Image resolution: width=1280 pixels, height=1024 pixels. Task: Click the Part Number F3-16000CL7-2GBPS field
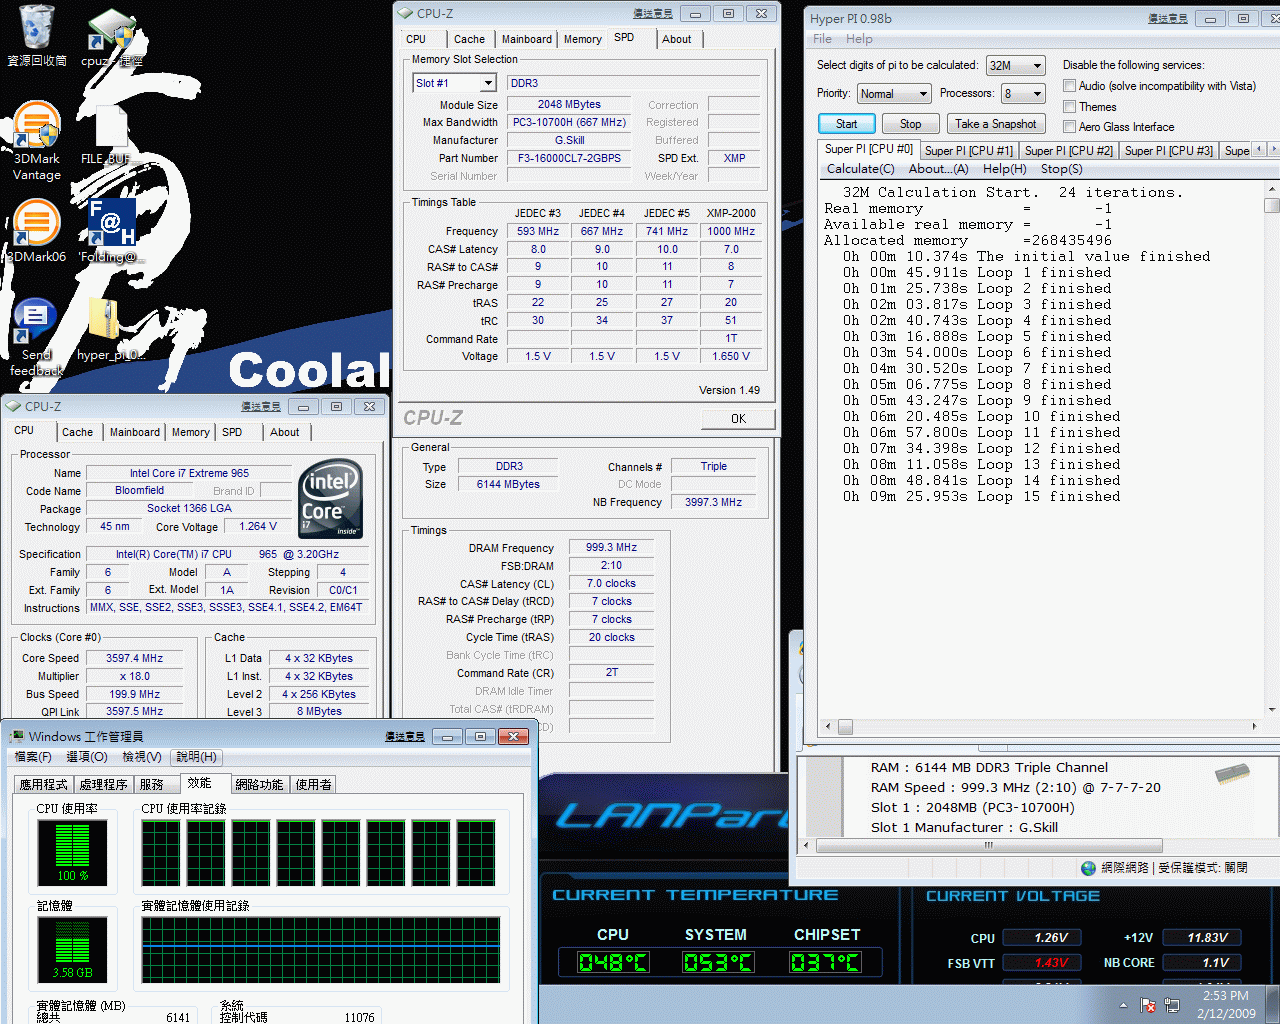[569, 158]
